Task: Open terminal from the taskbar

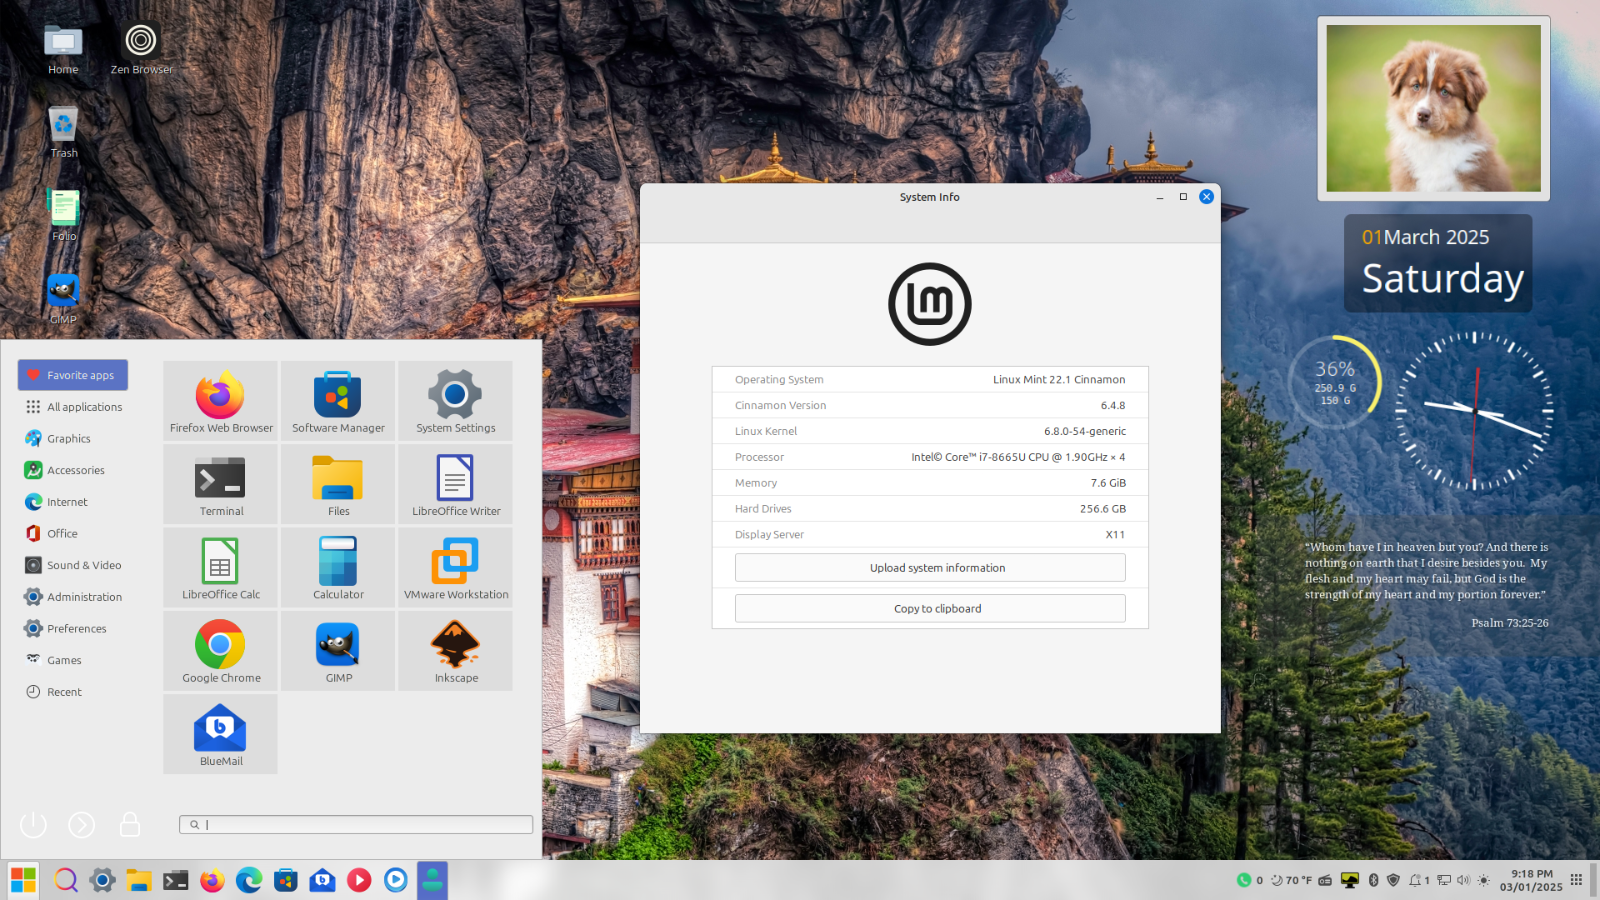Action: pyautogui.click(x=176, y=880)
